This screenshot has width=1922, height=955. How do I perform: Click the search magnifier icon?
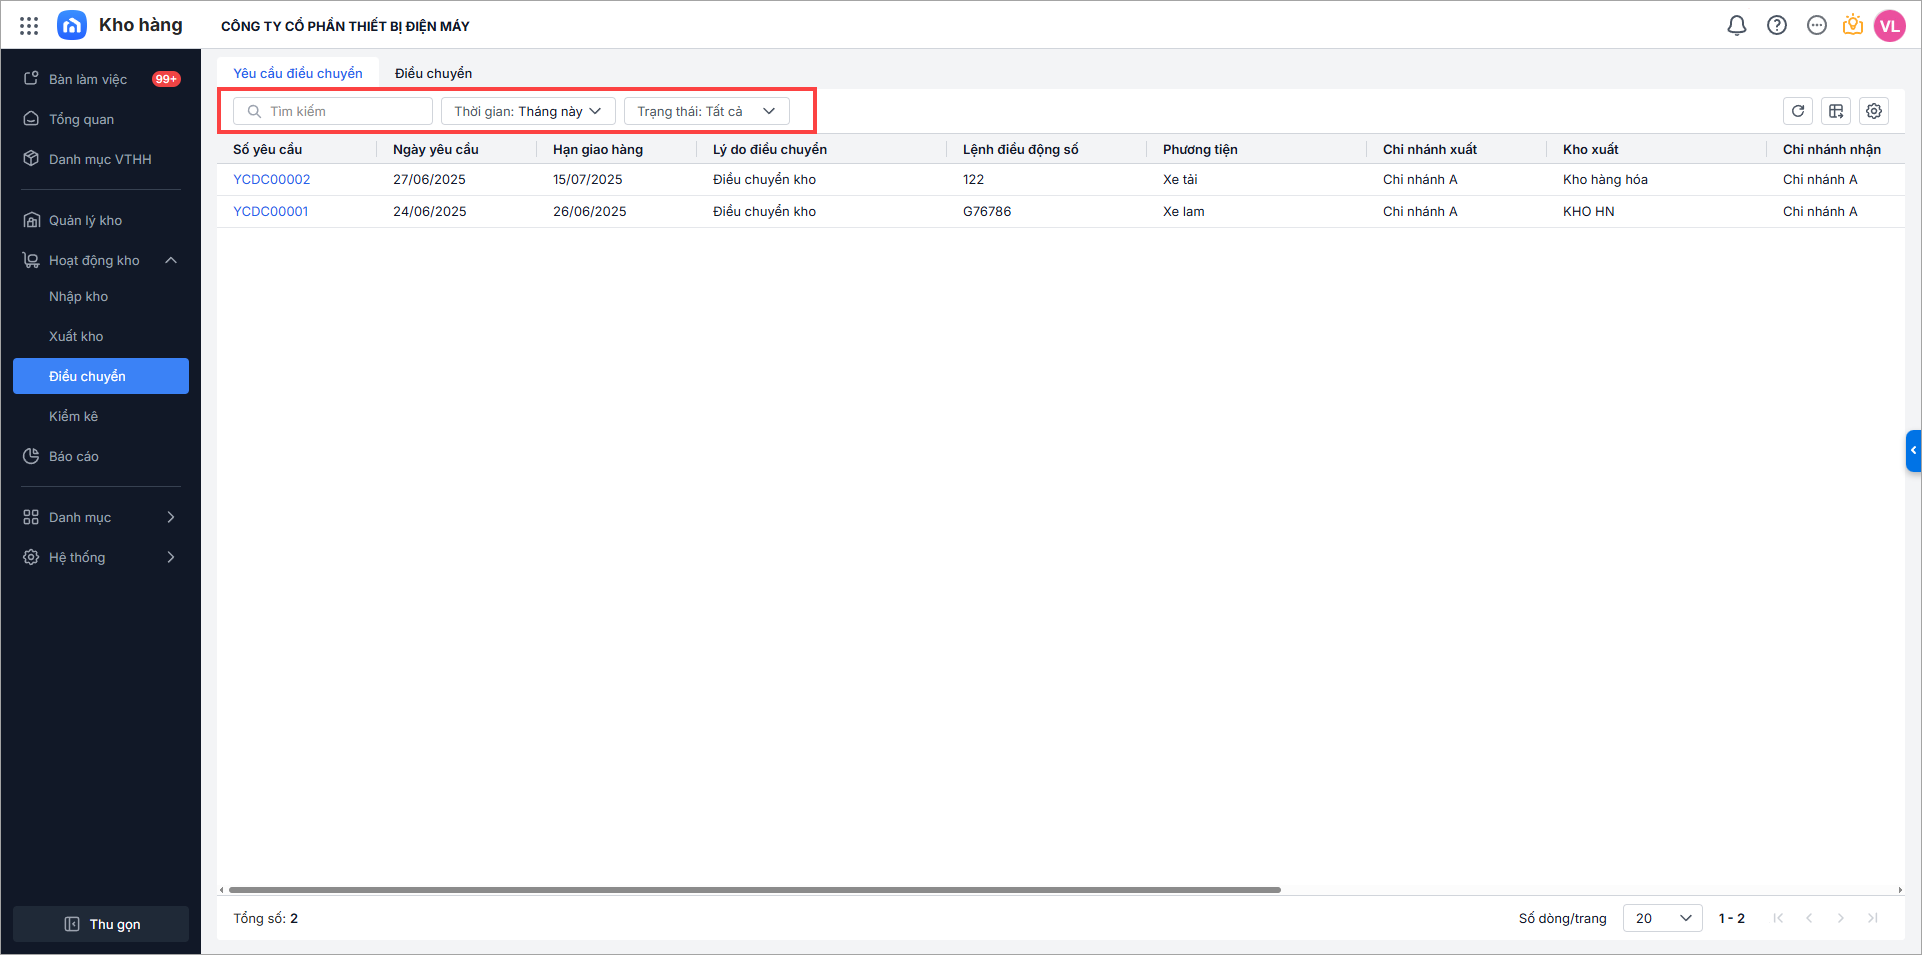tap(254, 111)
